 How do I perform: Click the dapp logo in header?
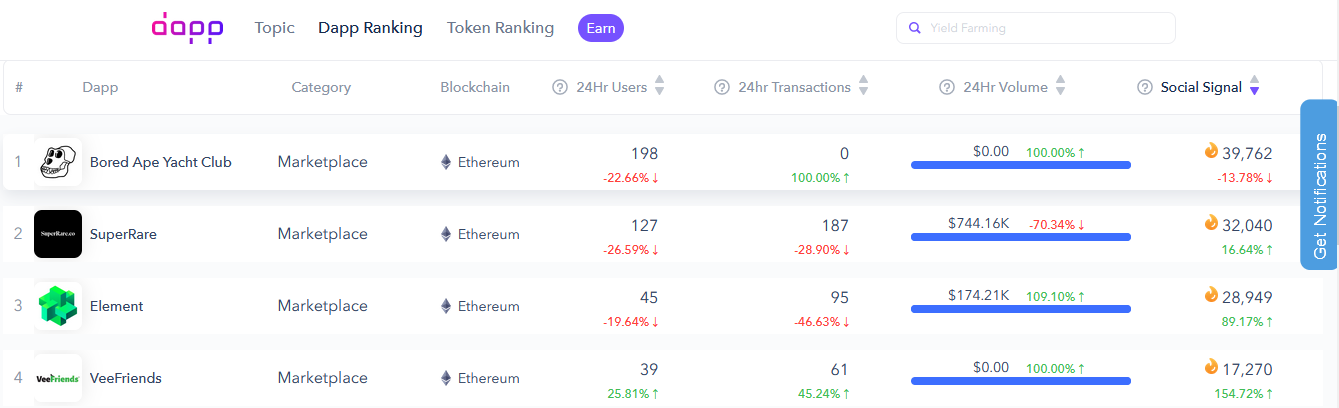pyautogui.click(x=187, y=28)
